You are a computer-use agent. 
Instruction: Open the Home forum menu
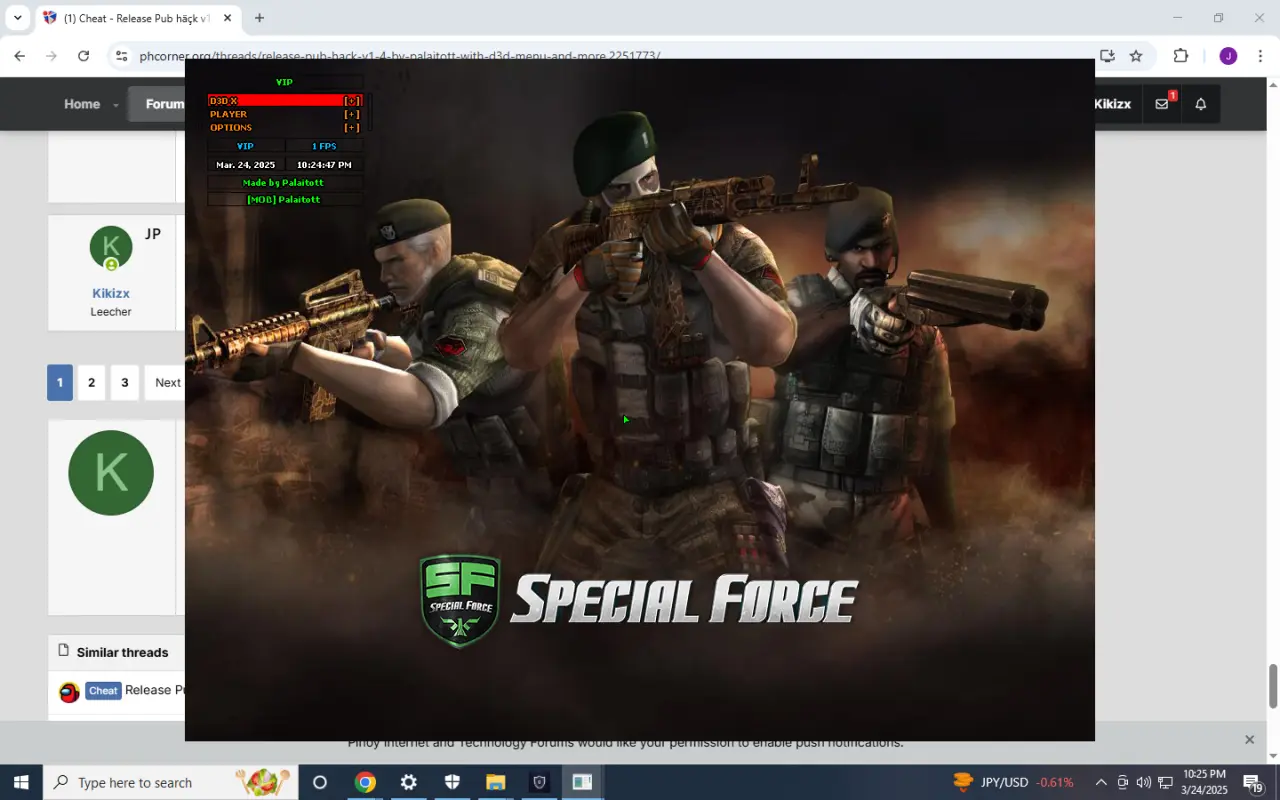tap(82, 104)
